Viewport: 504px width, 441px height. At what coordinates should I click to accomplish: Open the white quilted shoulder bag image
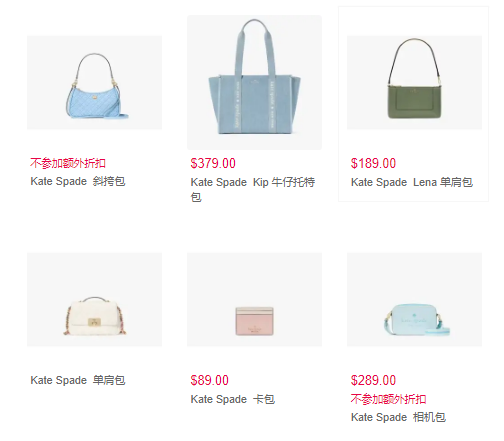click(94, 299)
